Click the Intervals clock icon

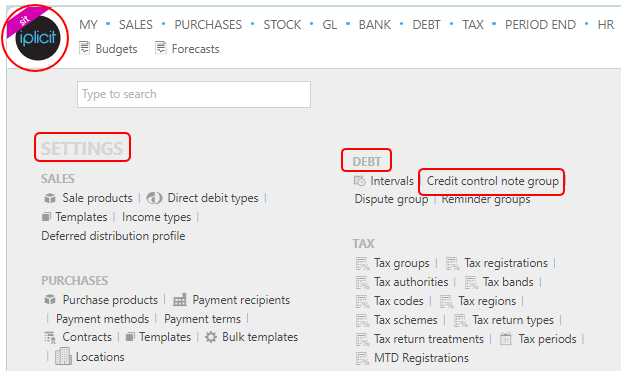click(360, 181)
